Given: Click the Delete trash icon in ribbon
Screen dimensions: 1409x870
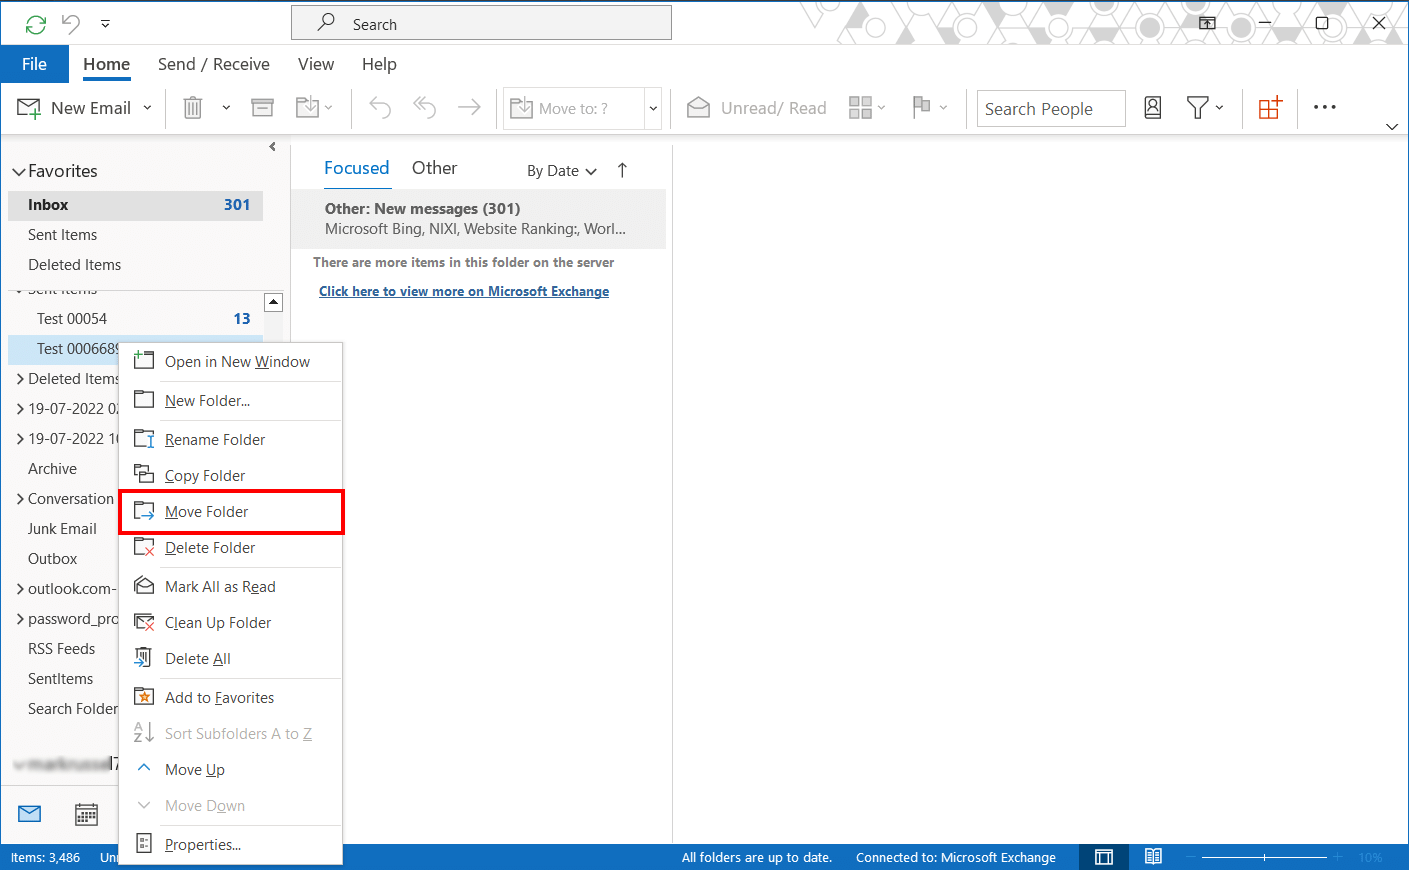Looking at the screenshot, I should 193,108.
